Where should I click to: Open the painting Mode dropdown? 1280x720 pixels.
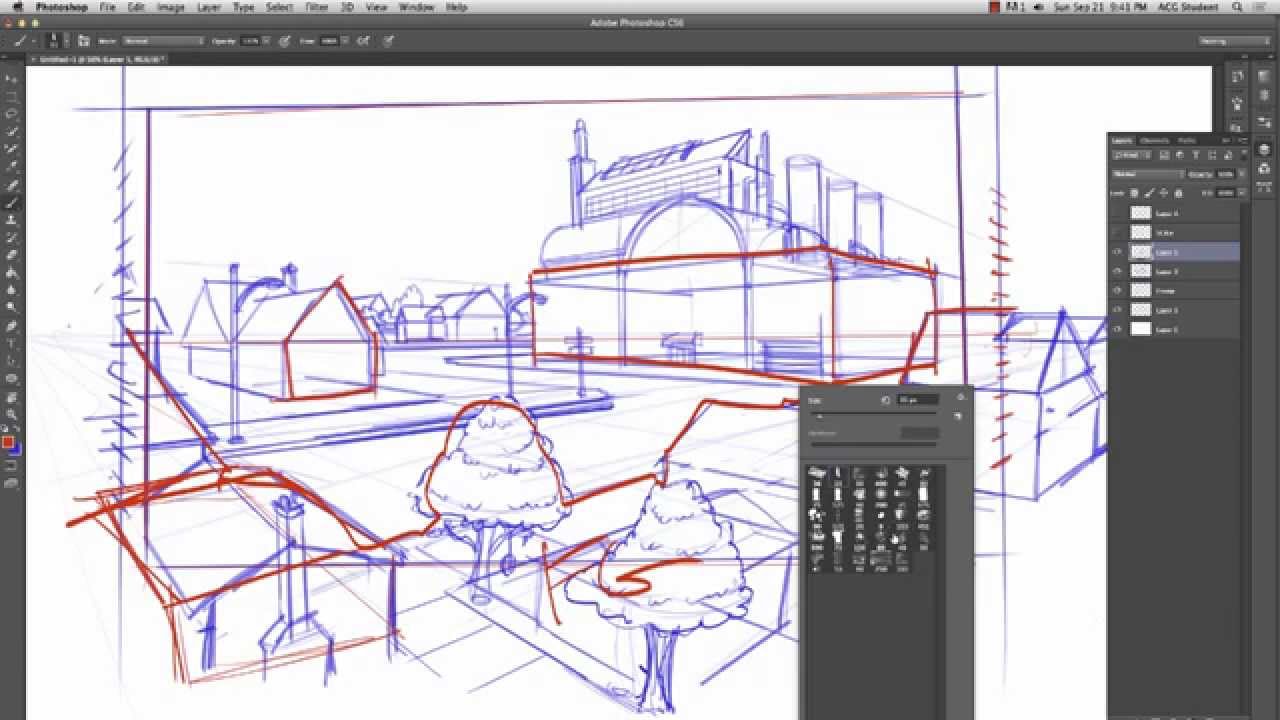(164, 41)
